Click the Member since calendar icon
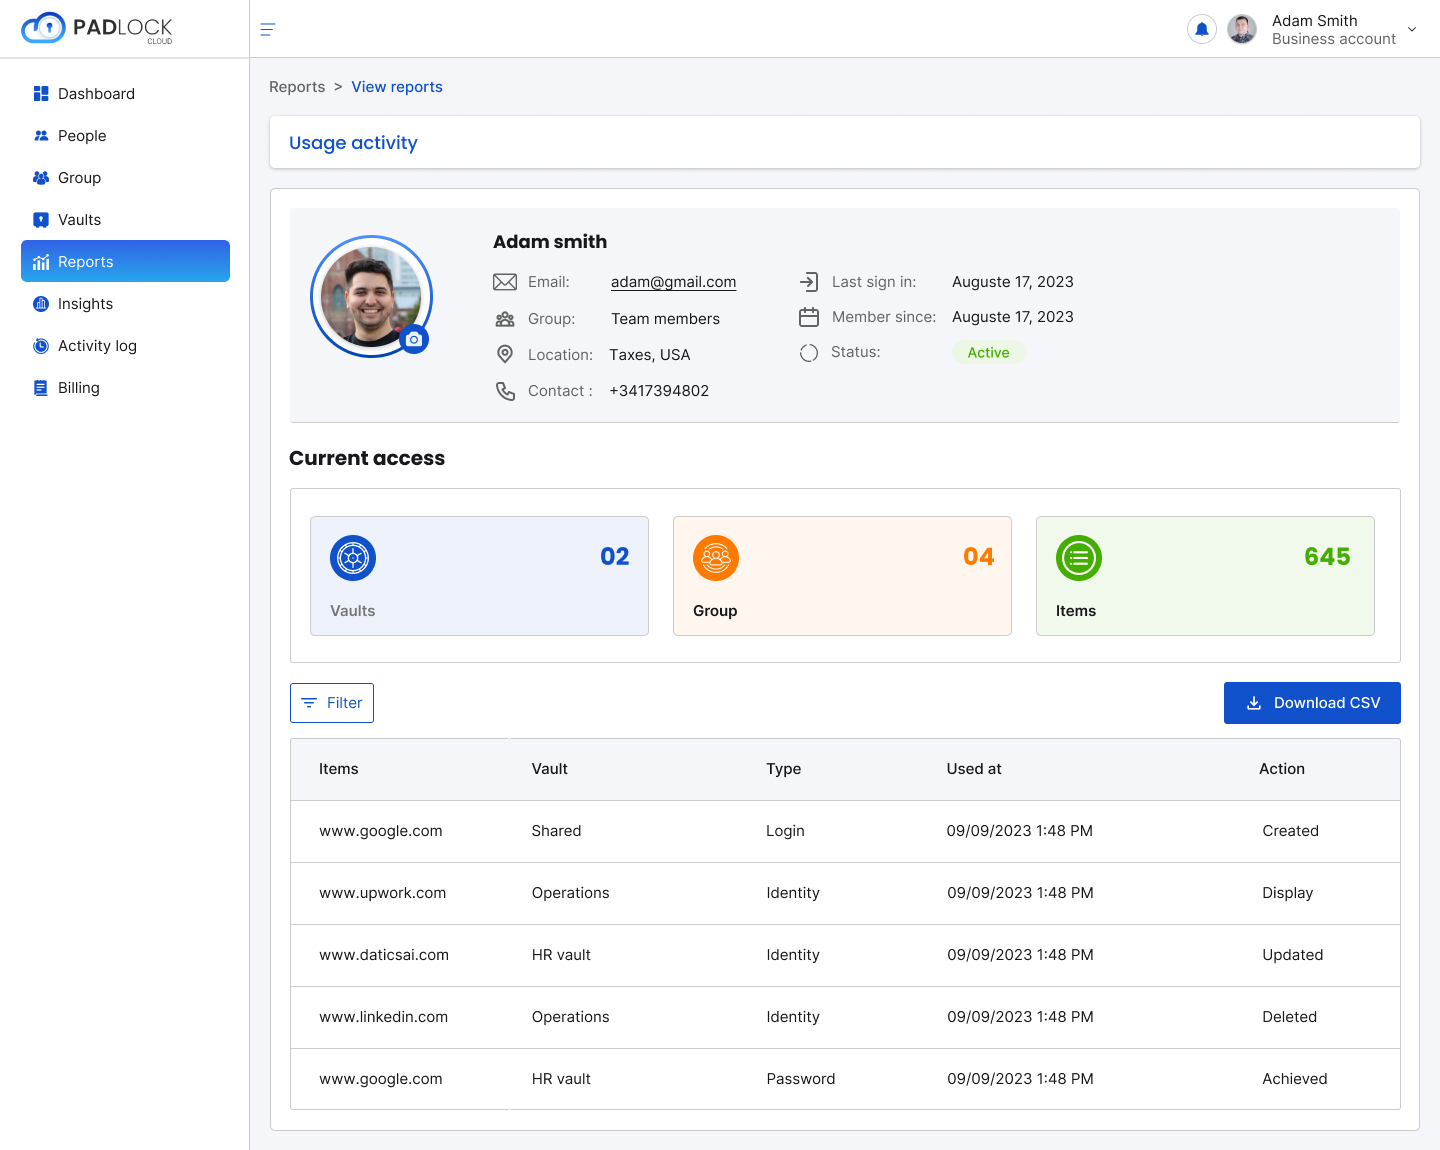The width and height of the screenshot is (1440, 1150). (809, 317)
